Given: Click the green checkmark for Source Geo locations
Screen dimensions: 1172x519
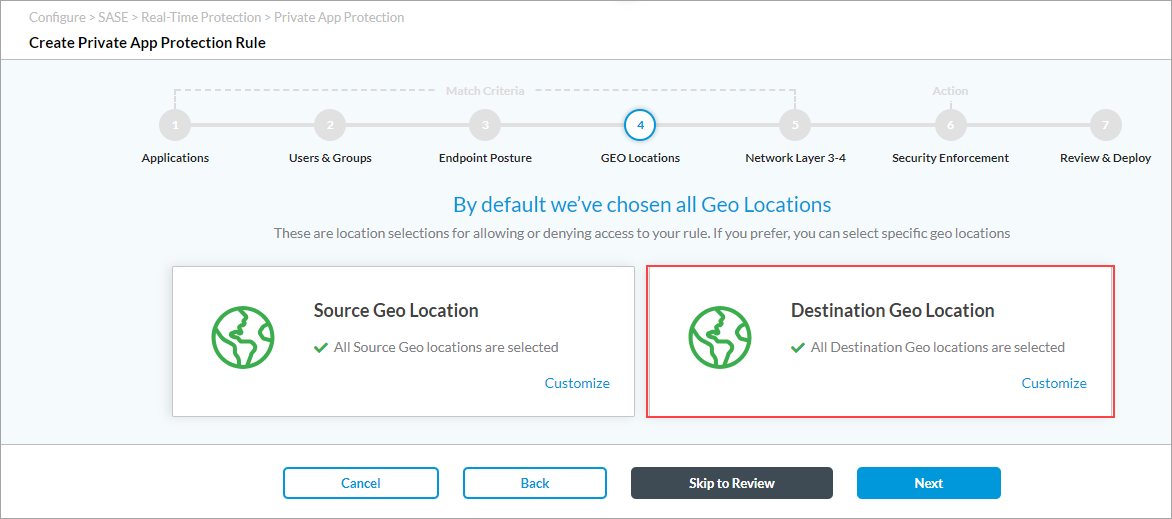Looking at the screenshot, I should click(x=321, y=348).
